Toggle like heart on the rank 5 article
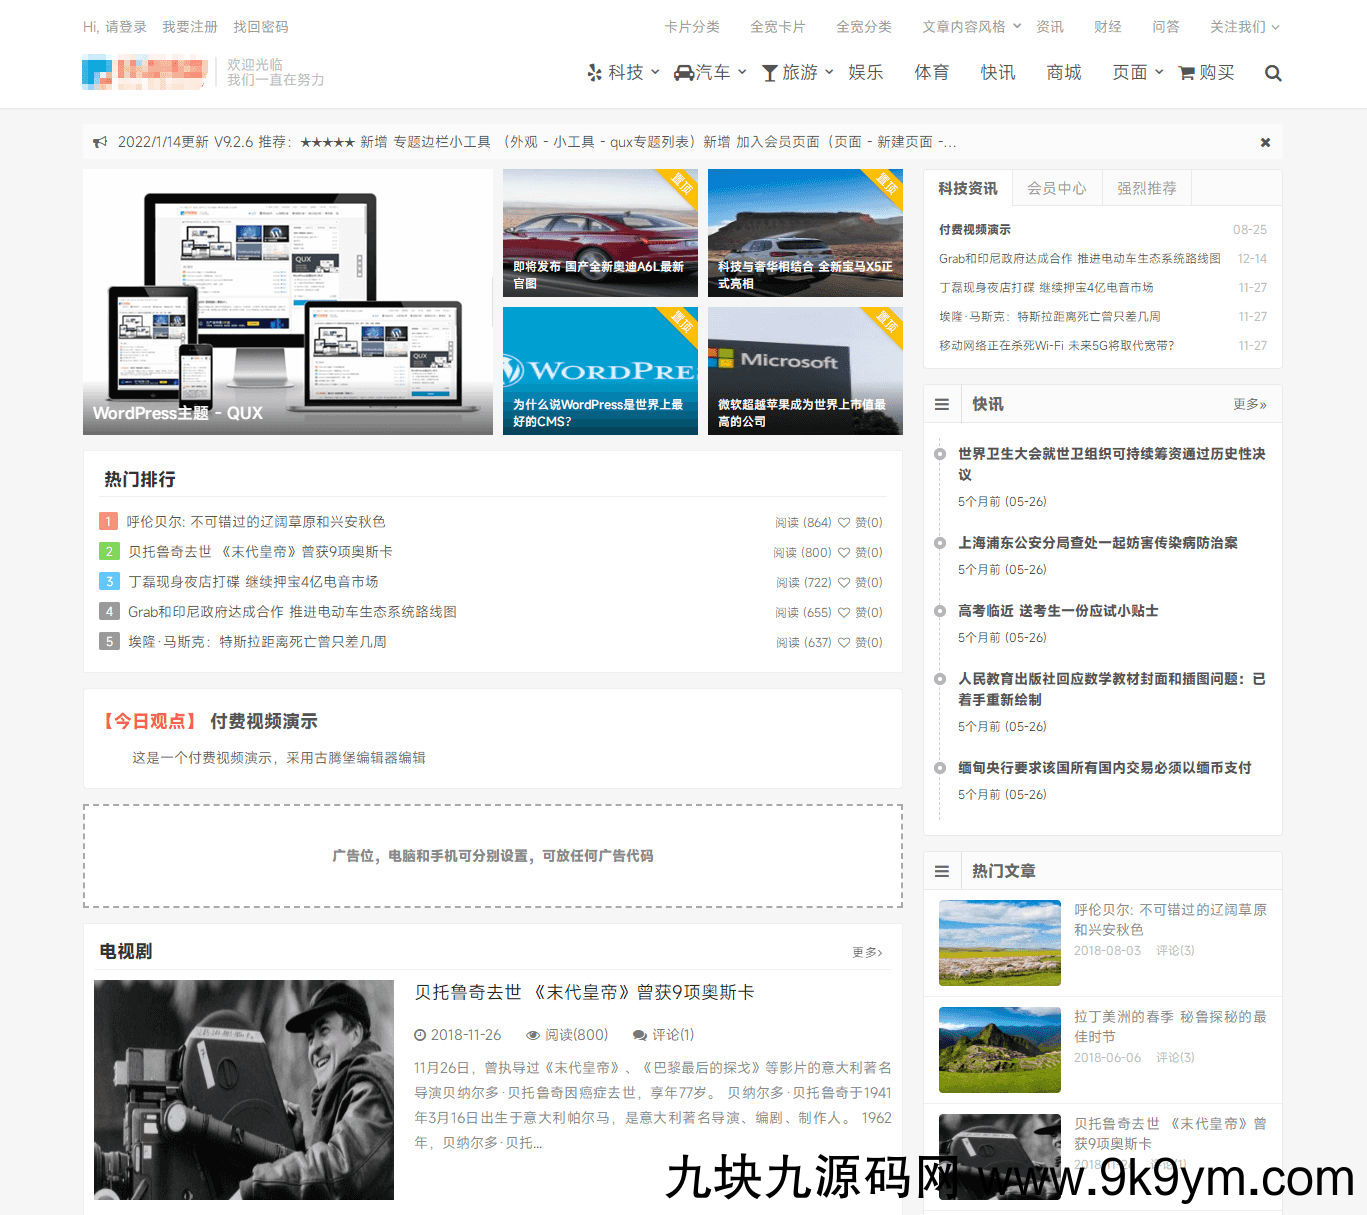The image size is (1367, 1215). point(844,643)
